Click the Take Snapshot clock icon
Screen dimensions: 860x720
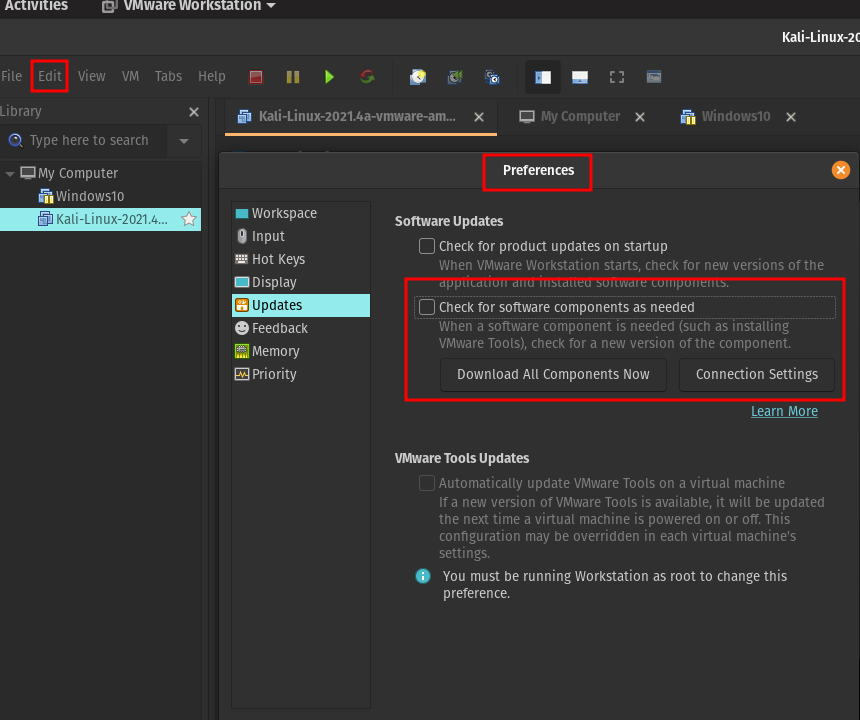click(x=418, y=77)
